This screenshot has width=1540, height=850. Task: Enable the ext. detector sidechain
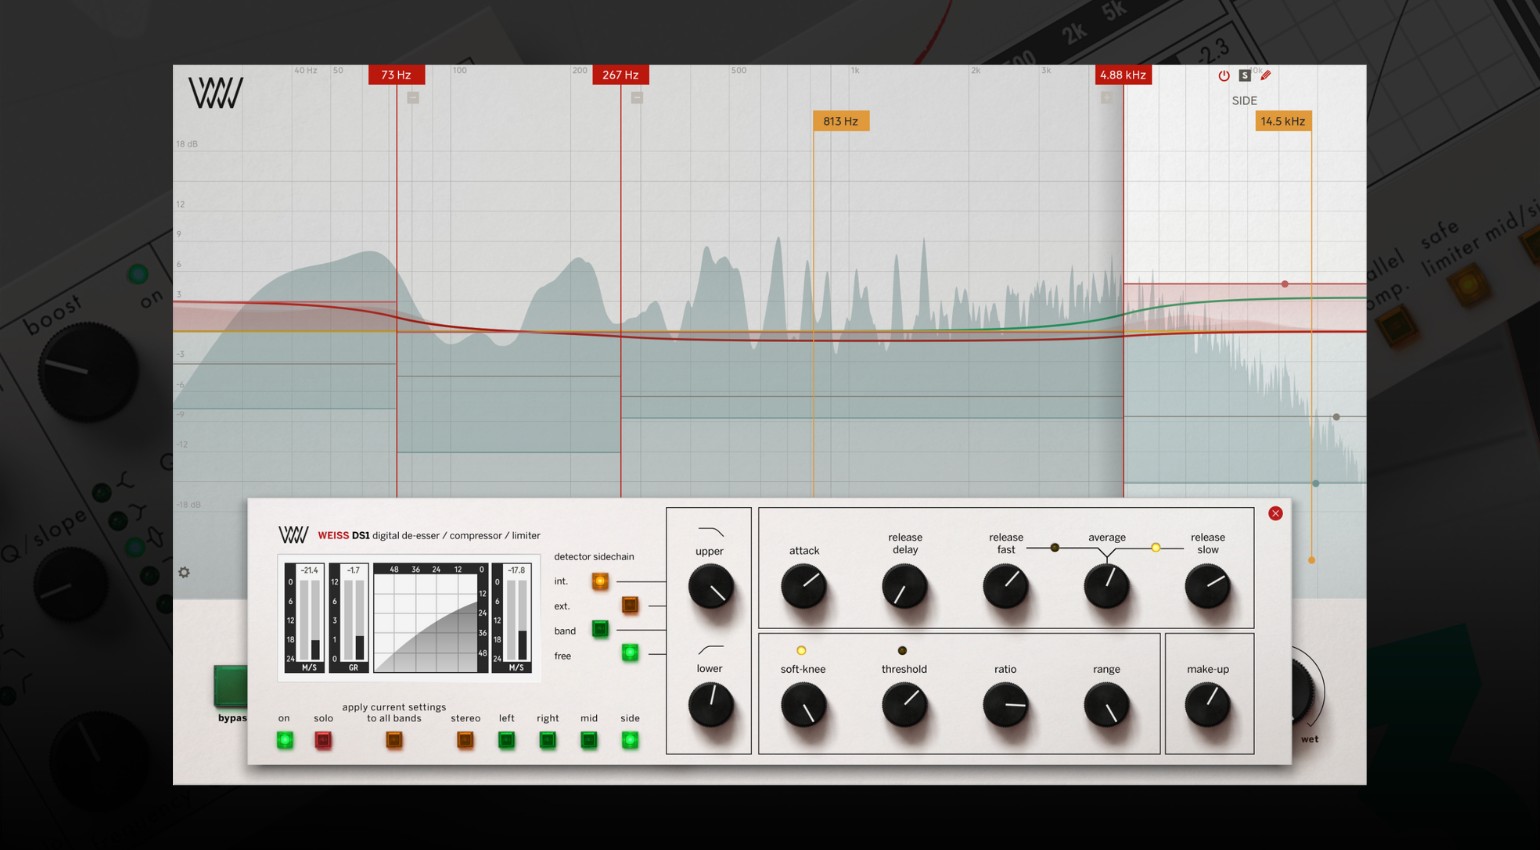tap(630, 604)
